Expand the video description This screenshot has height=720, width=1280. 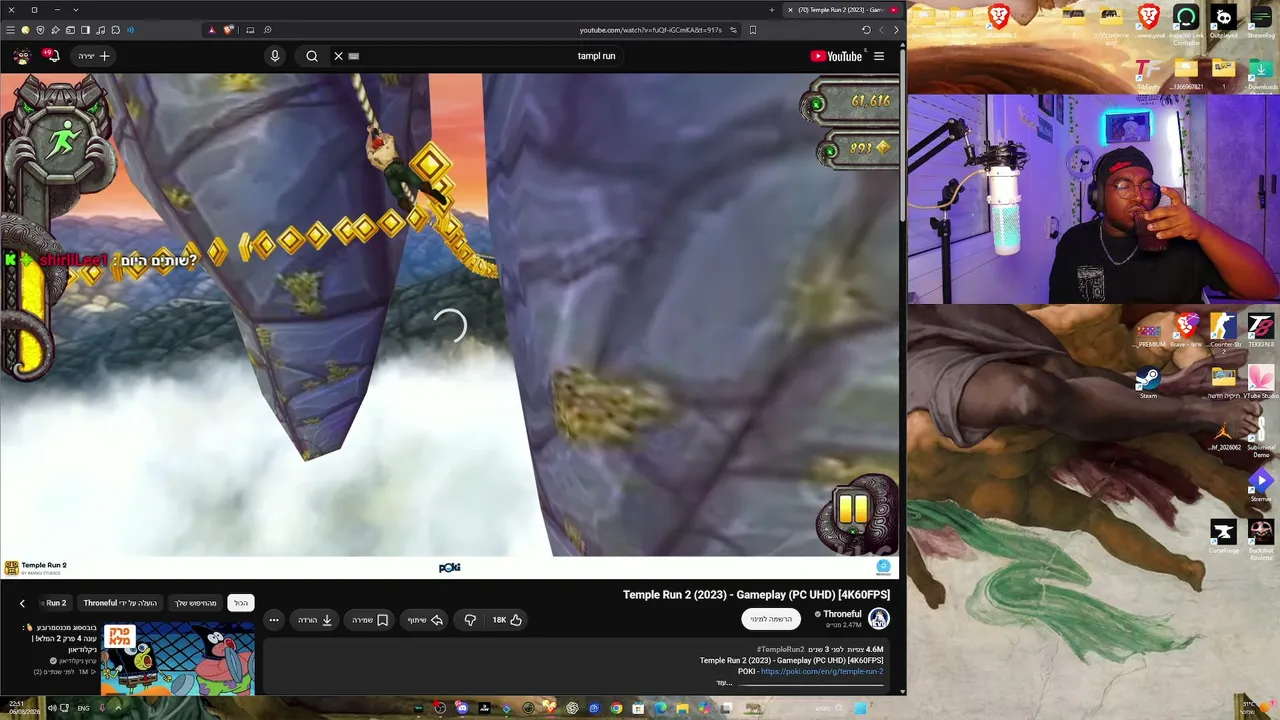[724, 683]
